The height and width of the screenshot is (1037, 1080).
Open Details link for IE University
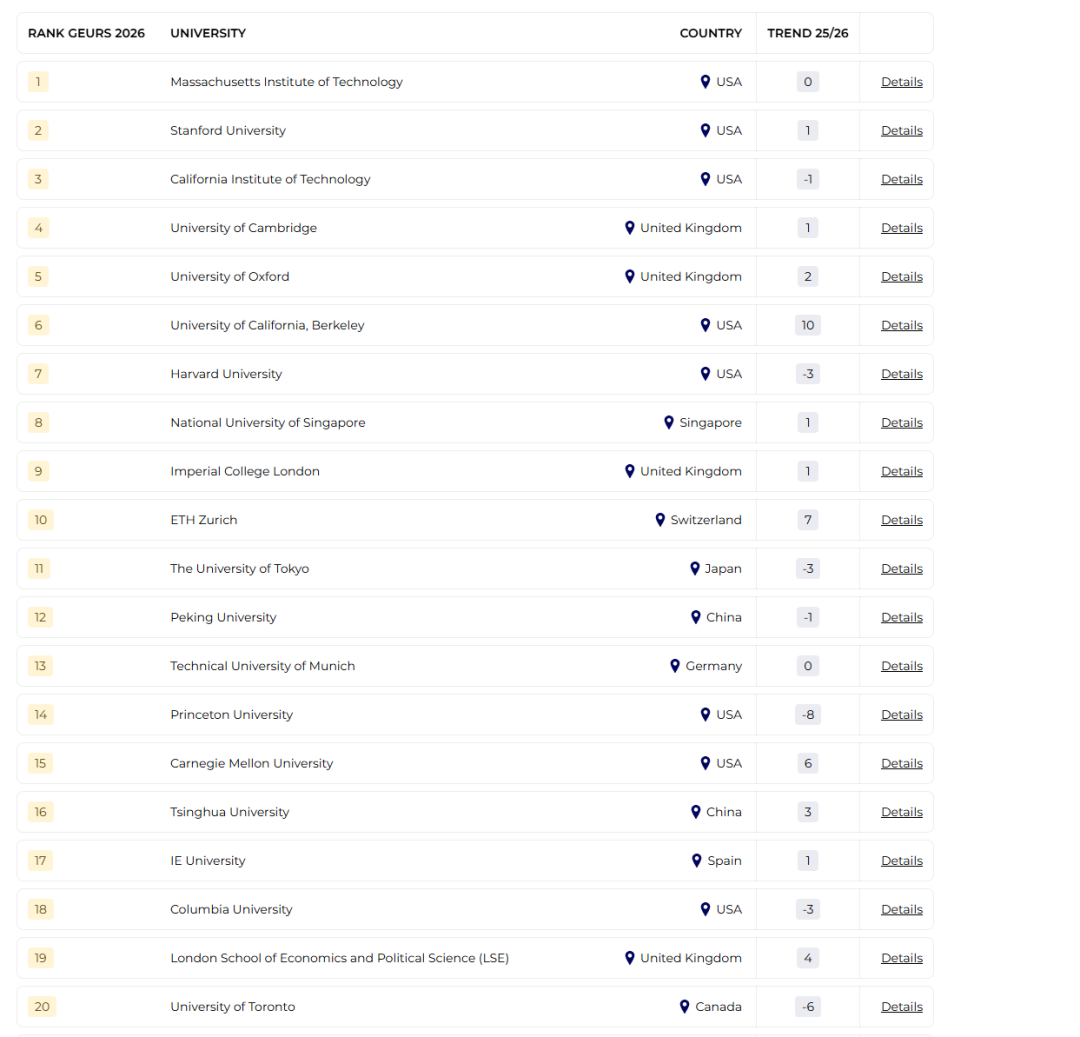901,861
